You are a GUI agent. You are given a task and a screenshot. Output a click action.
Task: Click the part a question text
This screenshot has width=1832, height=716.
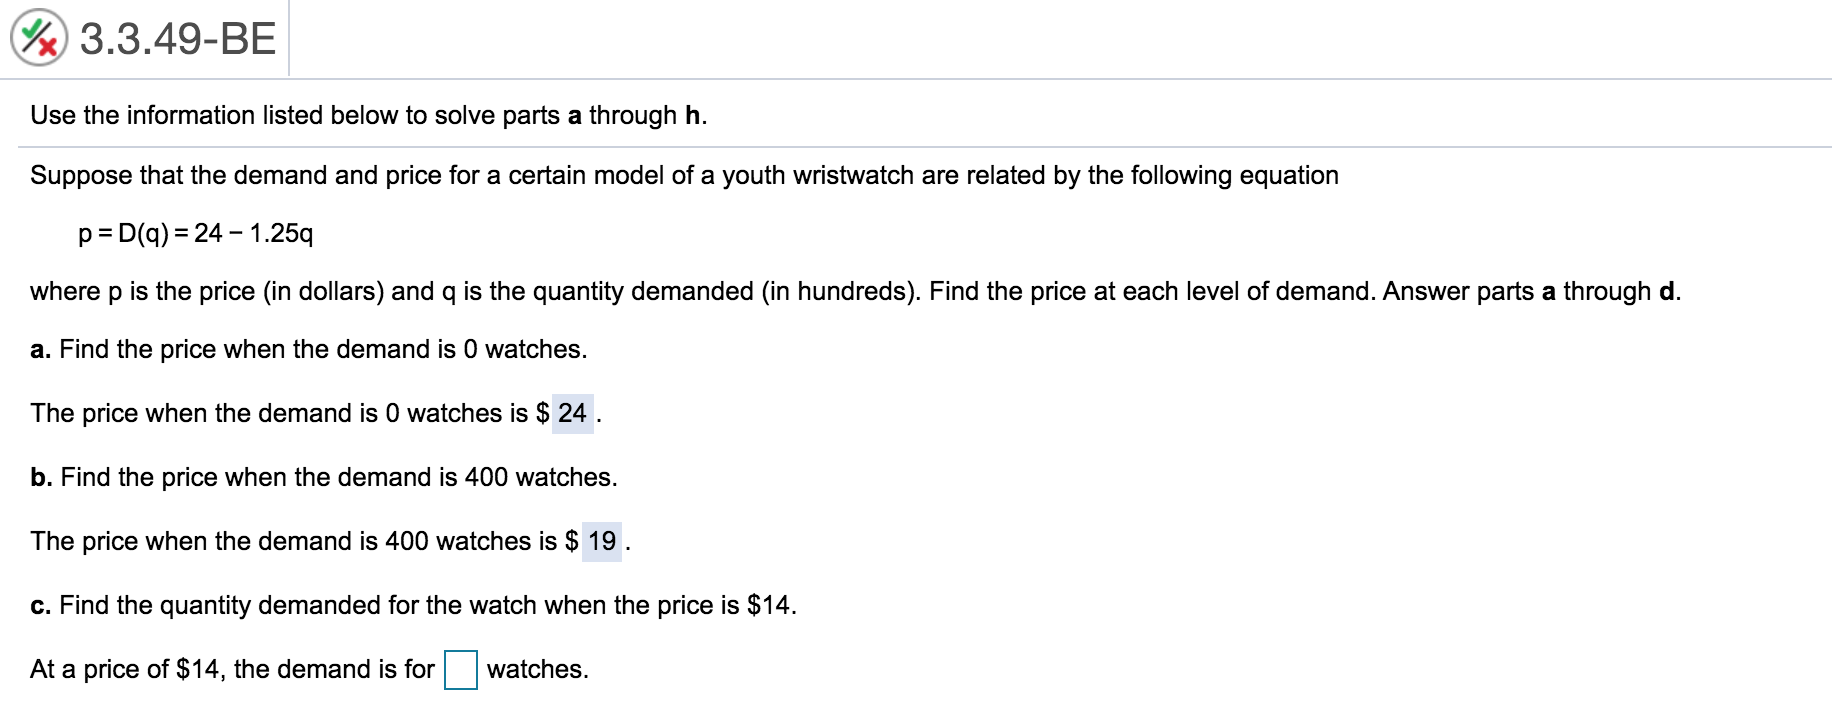point(308,349)
